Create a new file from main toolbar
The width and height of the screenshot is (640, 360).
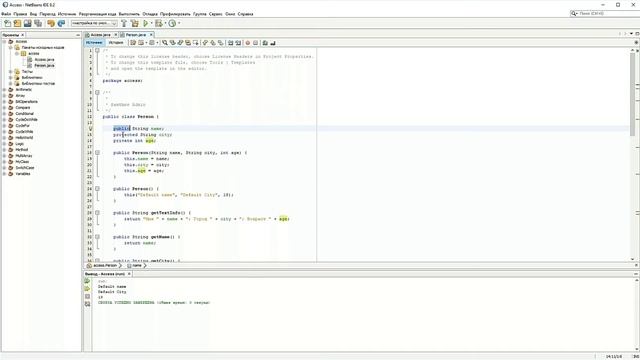point(7,23)
